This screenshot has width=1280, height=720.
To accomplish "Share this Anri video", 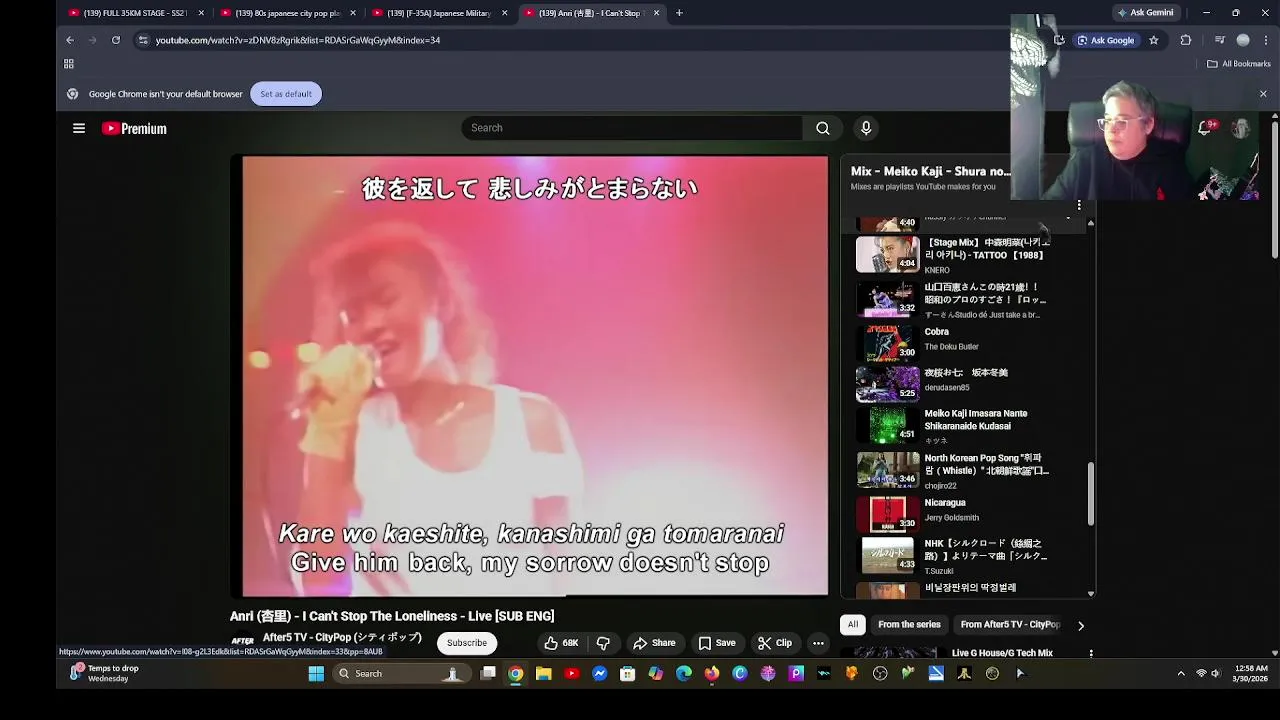I will pyautogui.click(x=654, y=643).
